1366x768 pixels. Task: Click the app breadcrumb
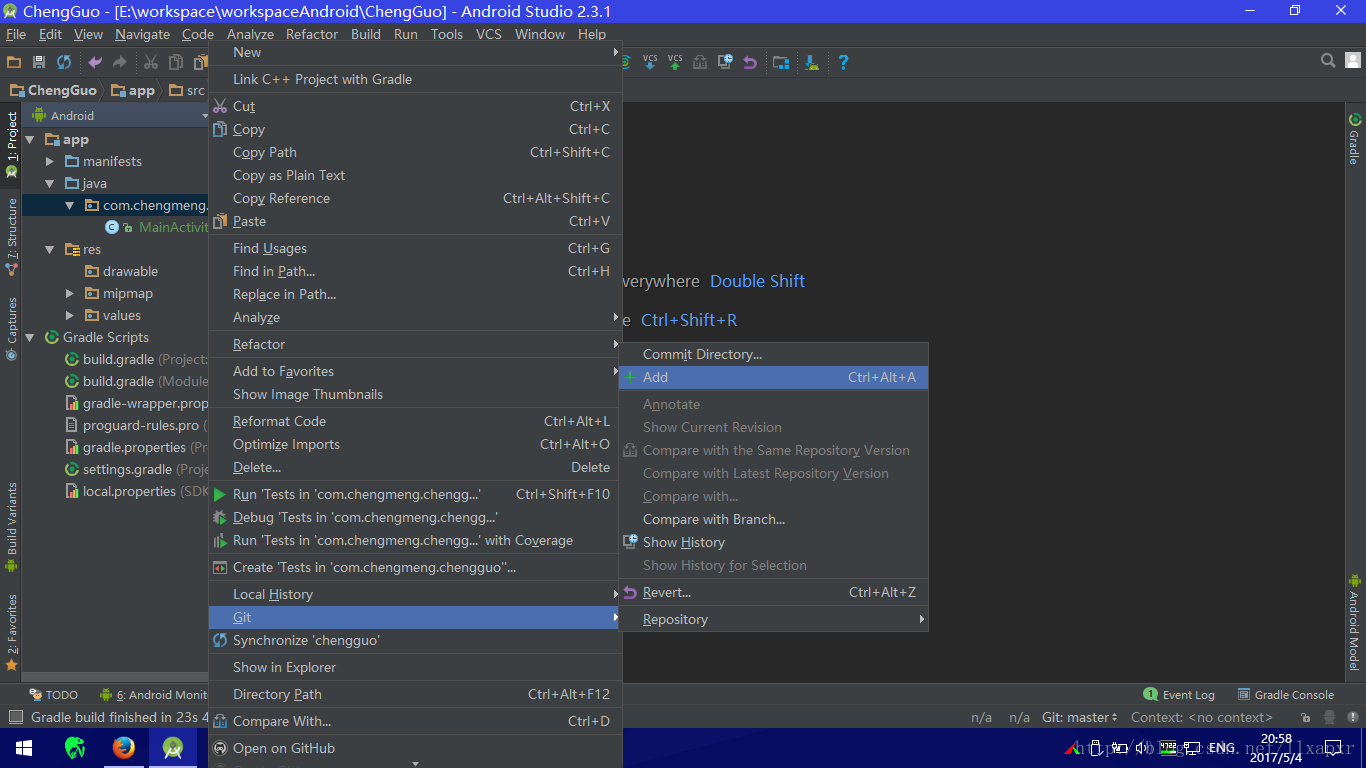134,90
